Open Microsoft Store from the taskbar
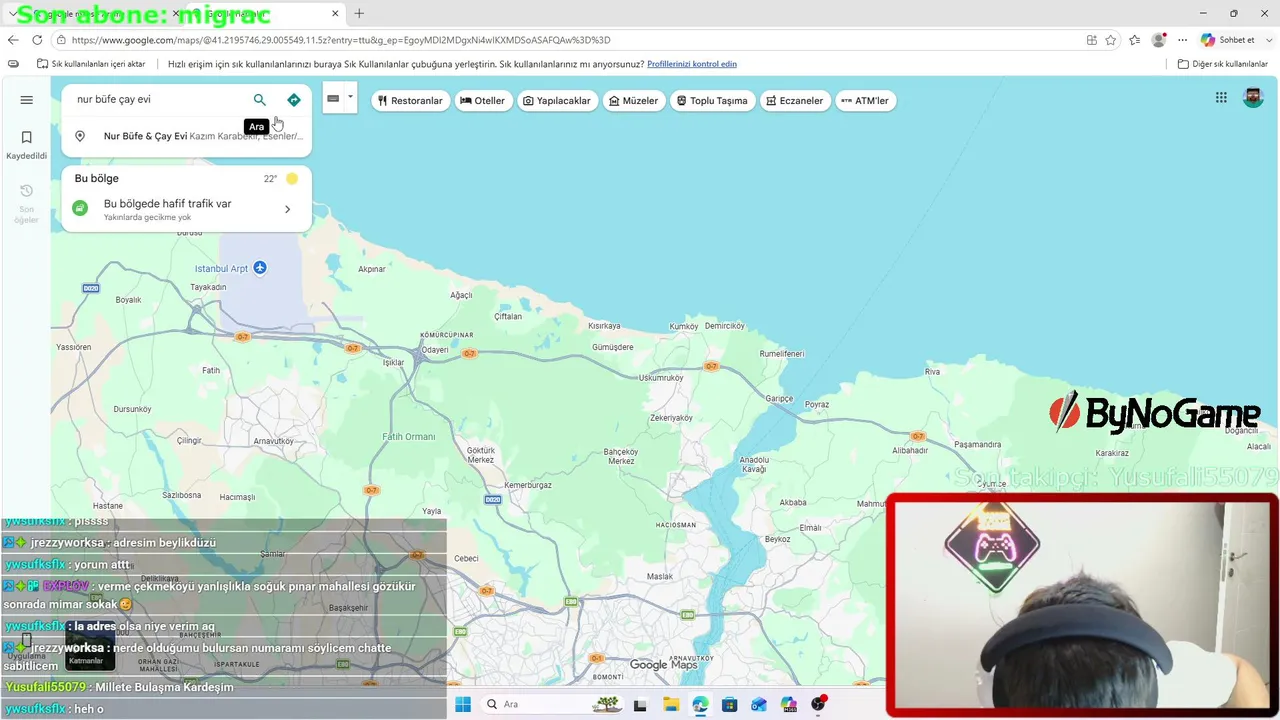Image resolution: width=1280 pixels, height=720 pixels. pyautogui.click(x=729, y=704)
